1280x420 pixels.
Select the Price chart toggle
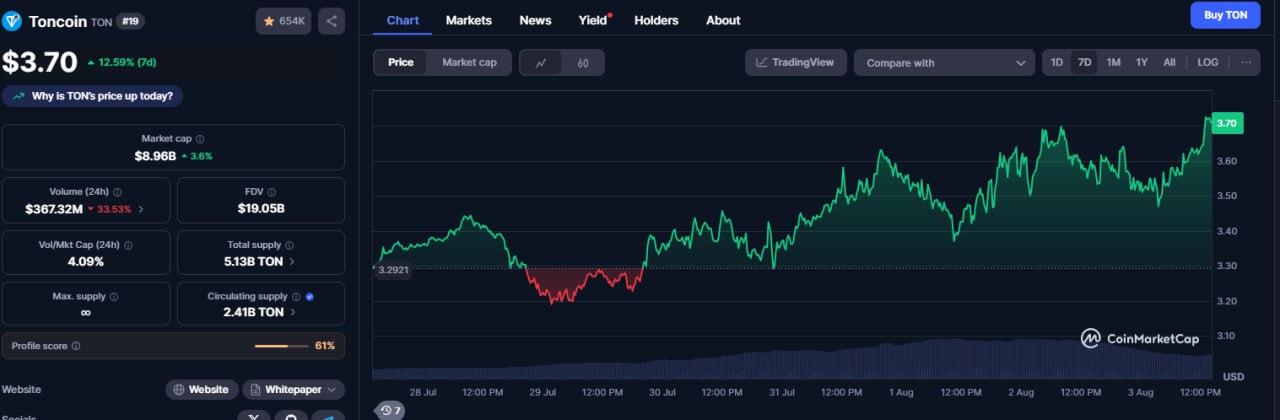(401, 62)
